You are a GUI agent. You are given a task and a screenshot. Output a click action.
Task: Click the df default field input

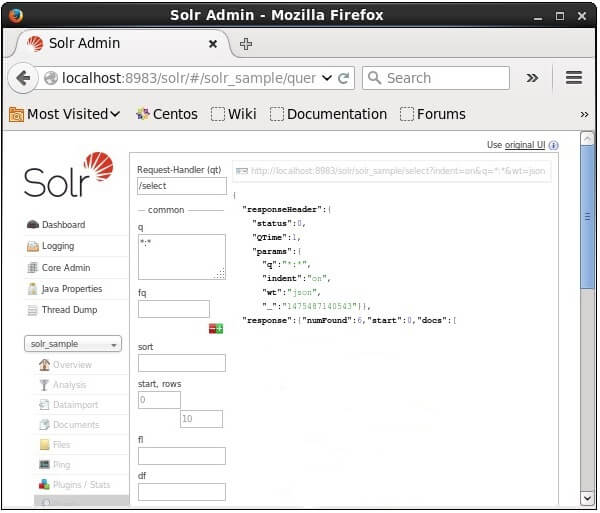pos(182,492)
